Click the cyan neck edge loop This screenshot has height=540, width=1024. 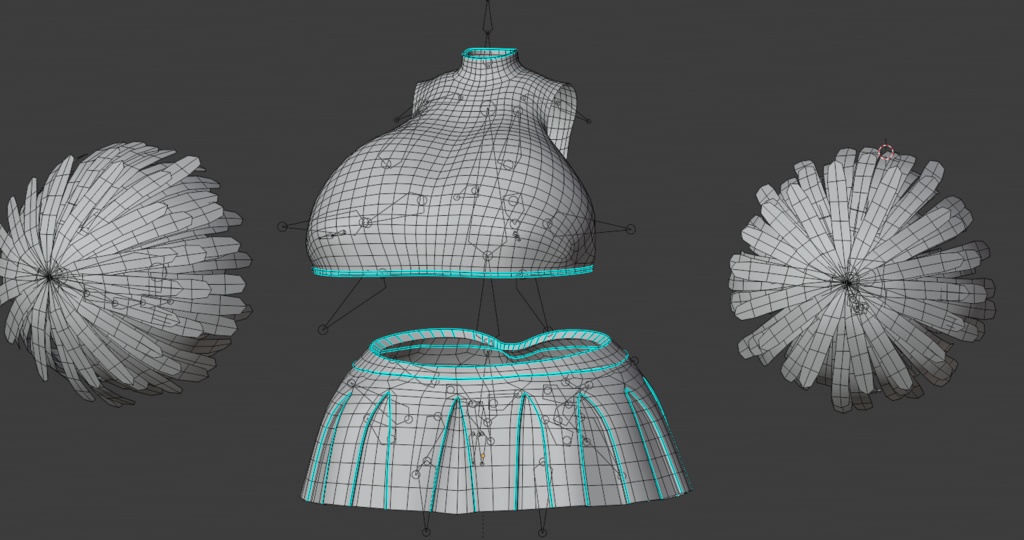[490, 52]
